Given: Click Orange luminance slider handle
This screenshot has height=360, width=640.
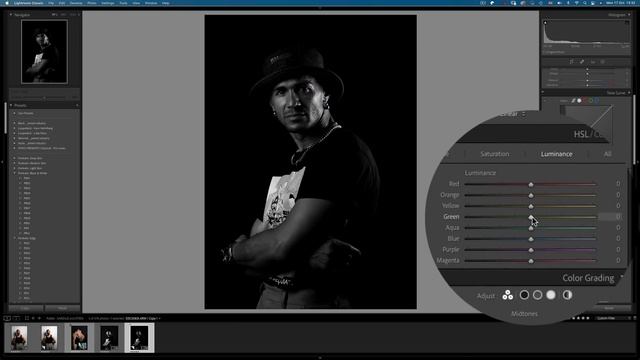Looking at the screenshot, I should [531, 195].
